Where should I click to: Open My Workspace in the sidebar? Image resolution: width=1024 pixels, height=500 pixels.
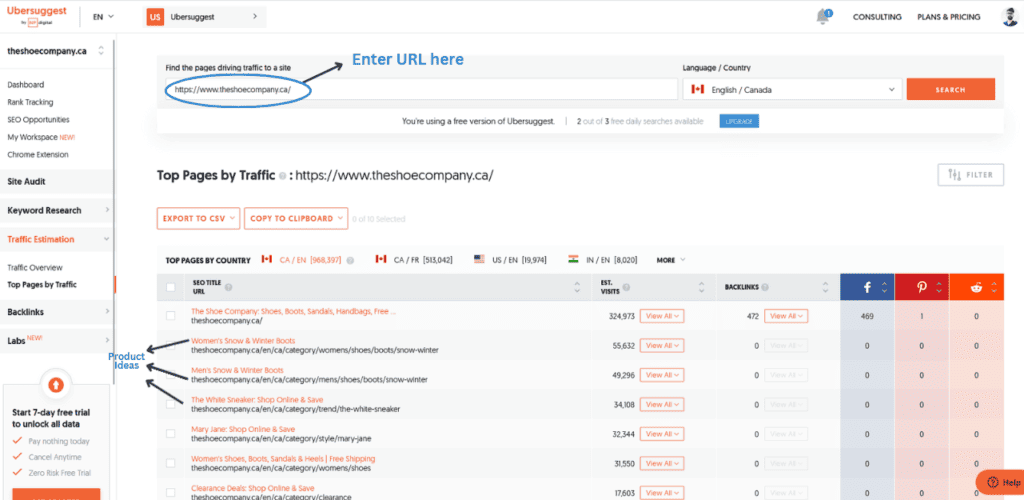(40, 138)
